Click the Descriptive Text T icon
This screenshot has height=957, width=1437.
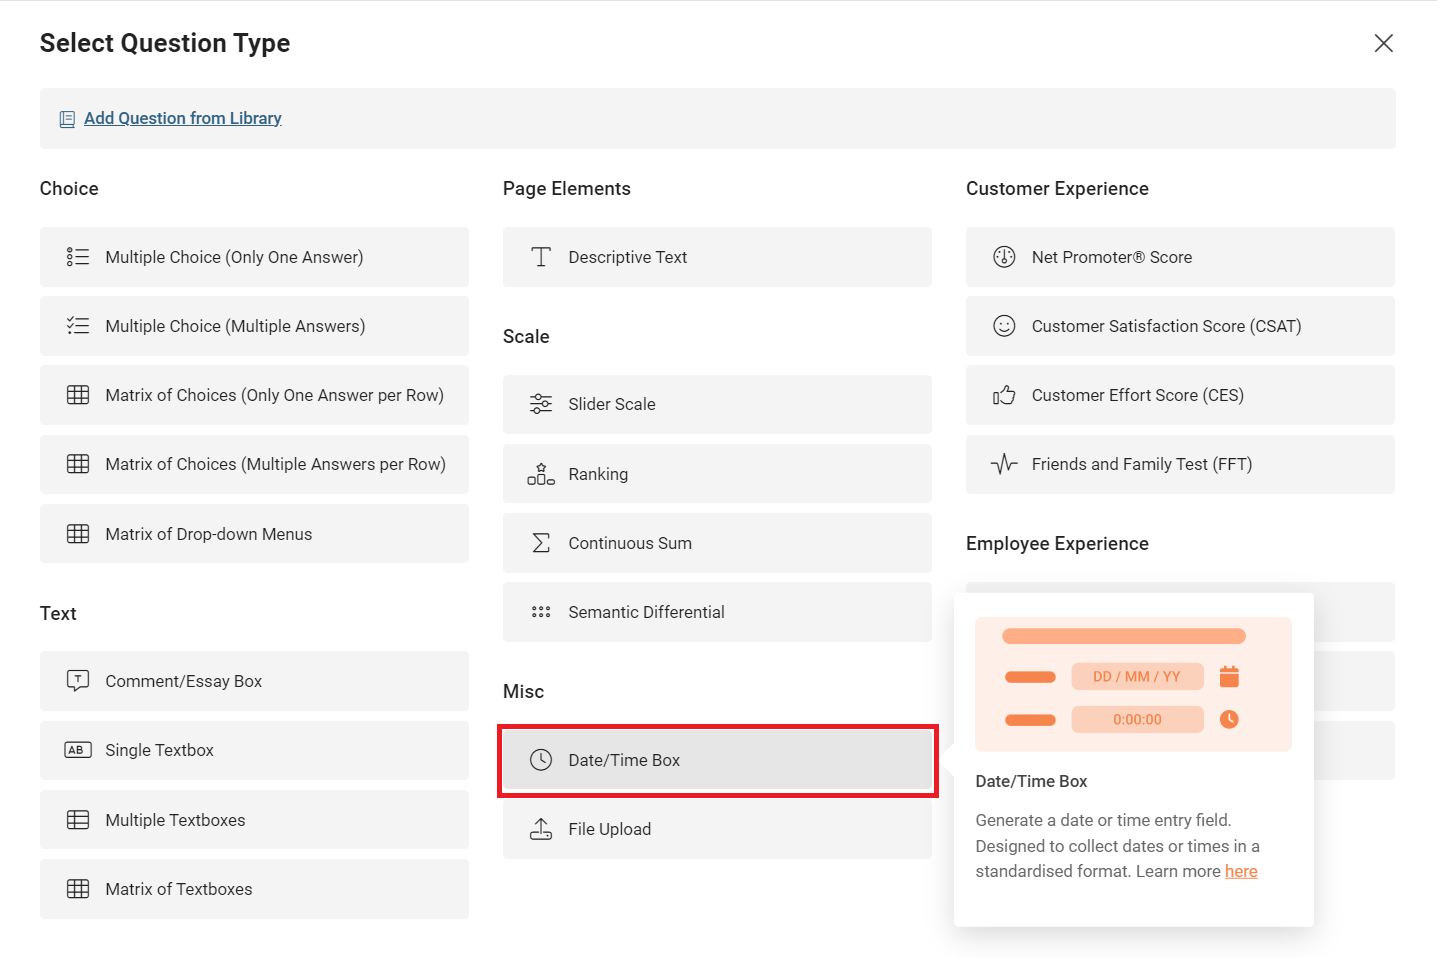541,257
